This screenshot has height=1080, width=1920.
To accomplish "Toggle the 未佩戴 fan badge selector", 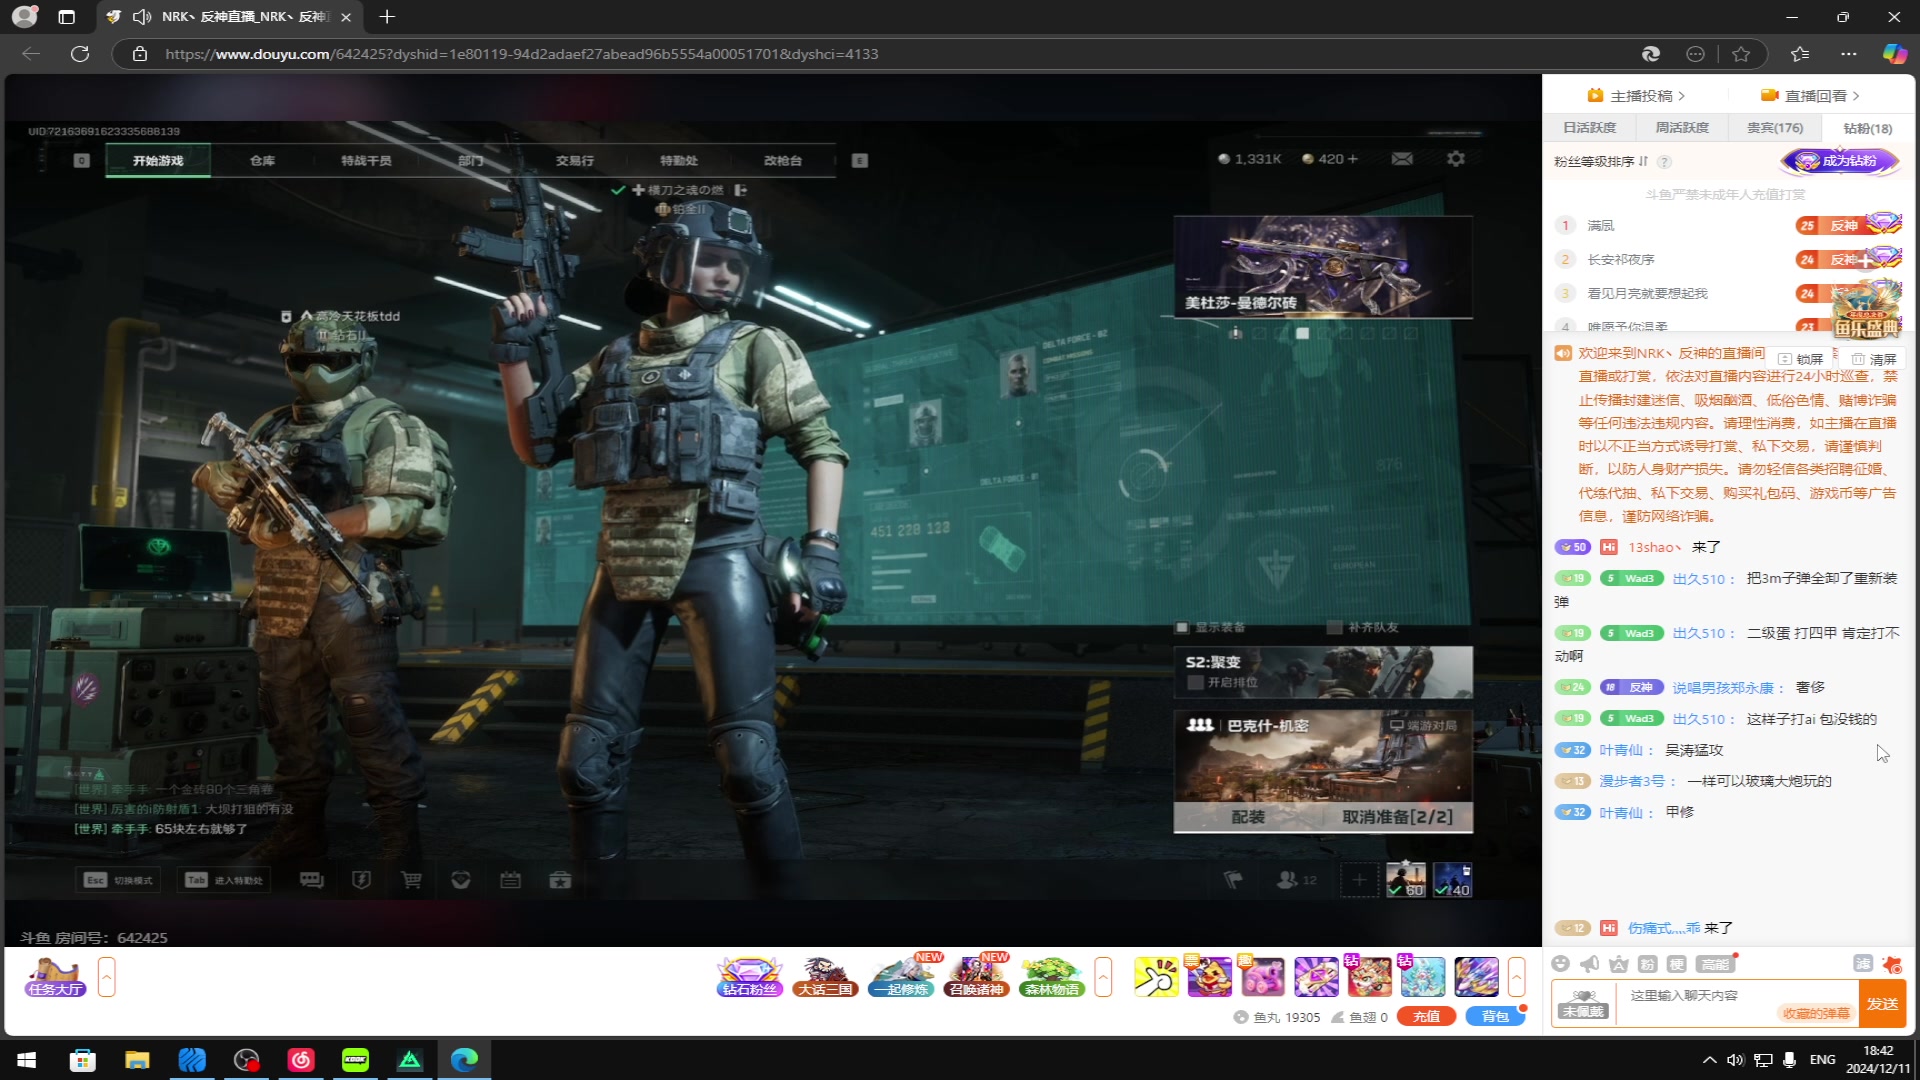I will click(1583, 1003).
